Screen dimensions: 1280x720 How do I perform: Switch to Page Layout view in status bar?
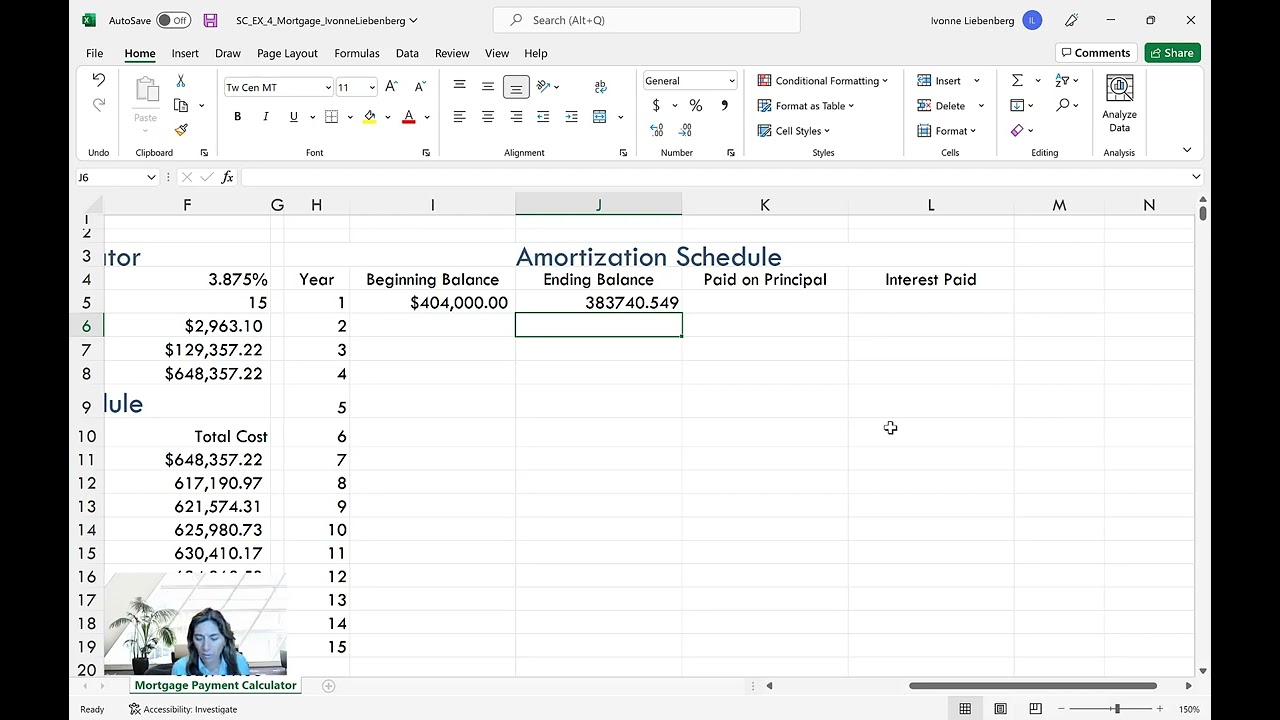[x=1000, y=709]
